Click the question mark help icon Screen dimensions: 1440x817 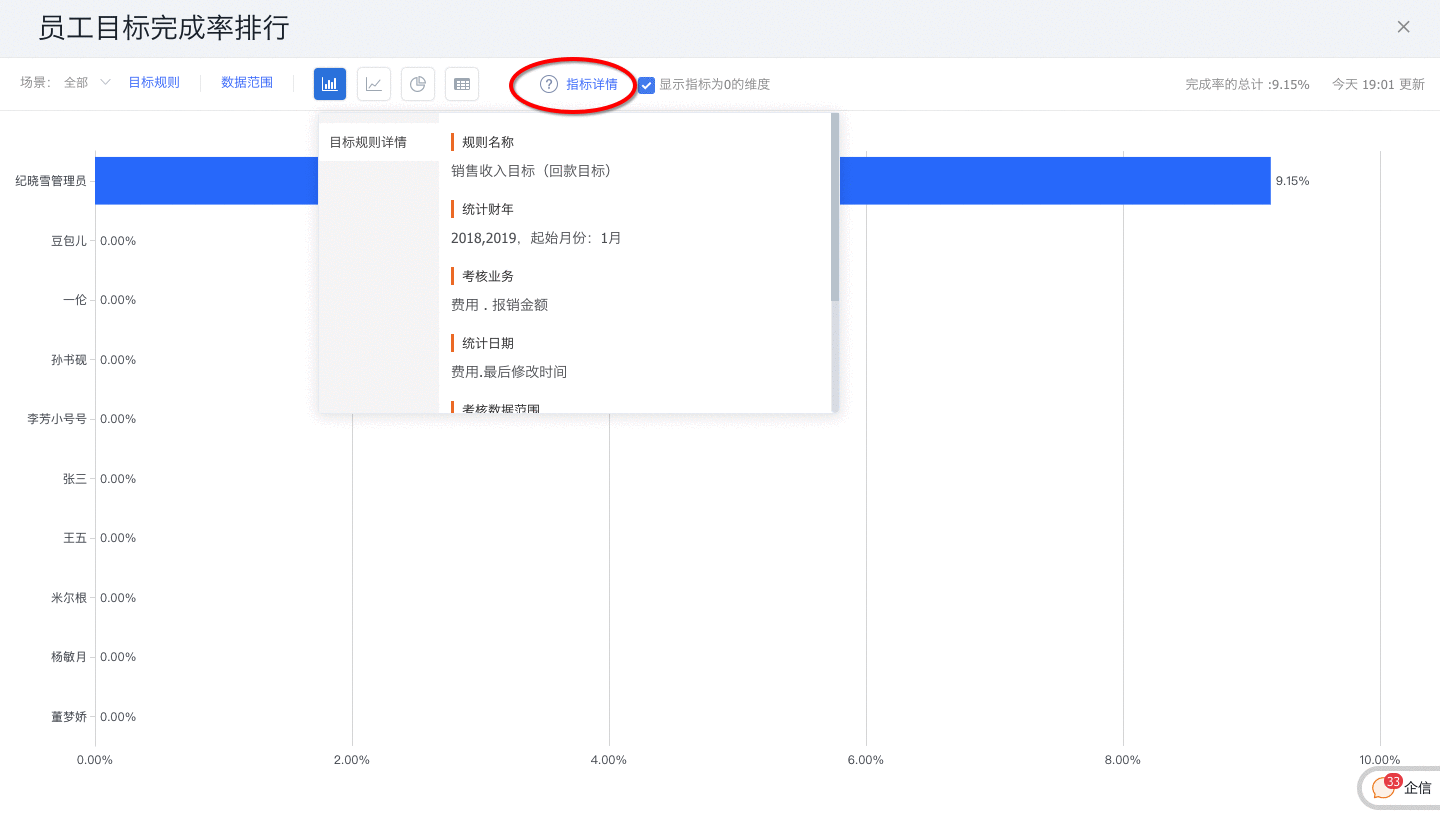pos(549,84)
